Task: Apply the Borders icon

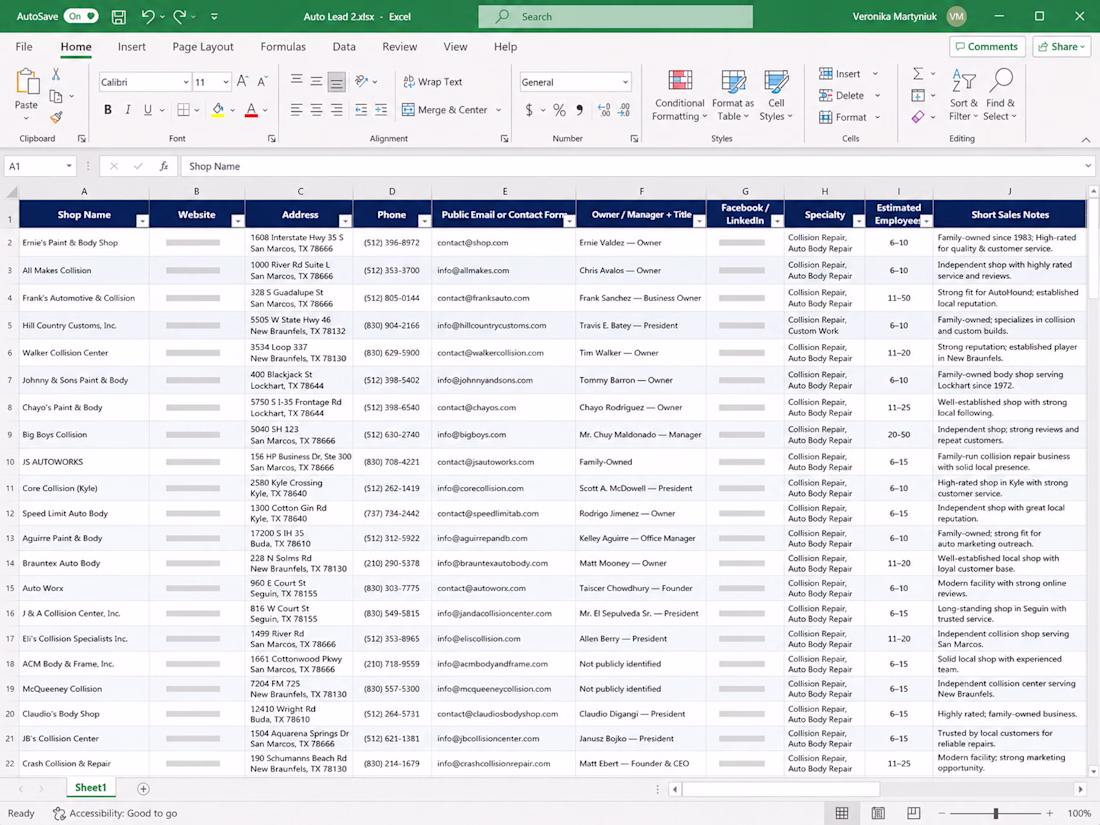Action: [183, 109]
